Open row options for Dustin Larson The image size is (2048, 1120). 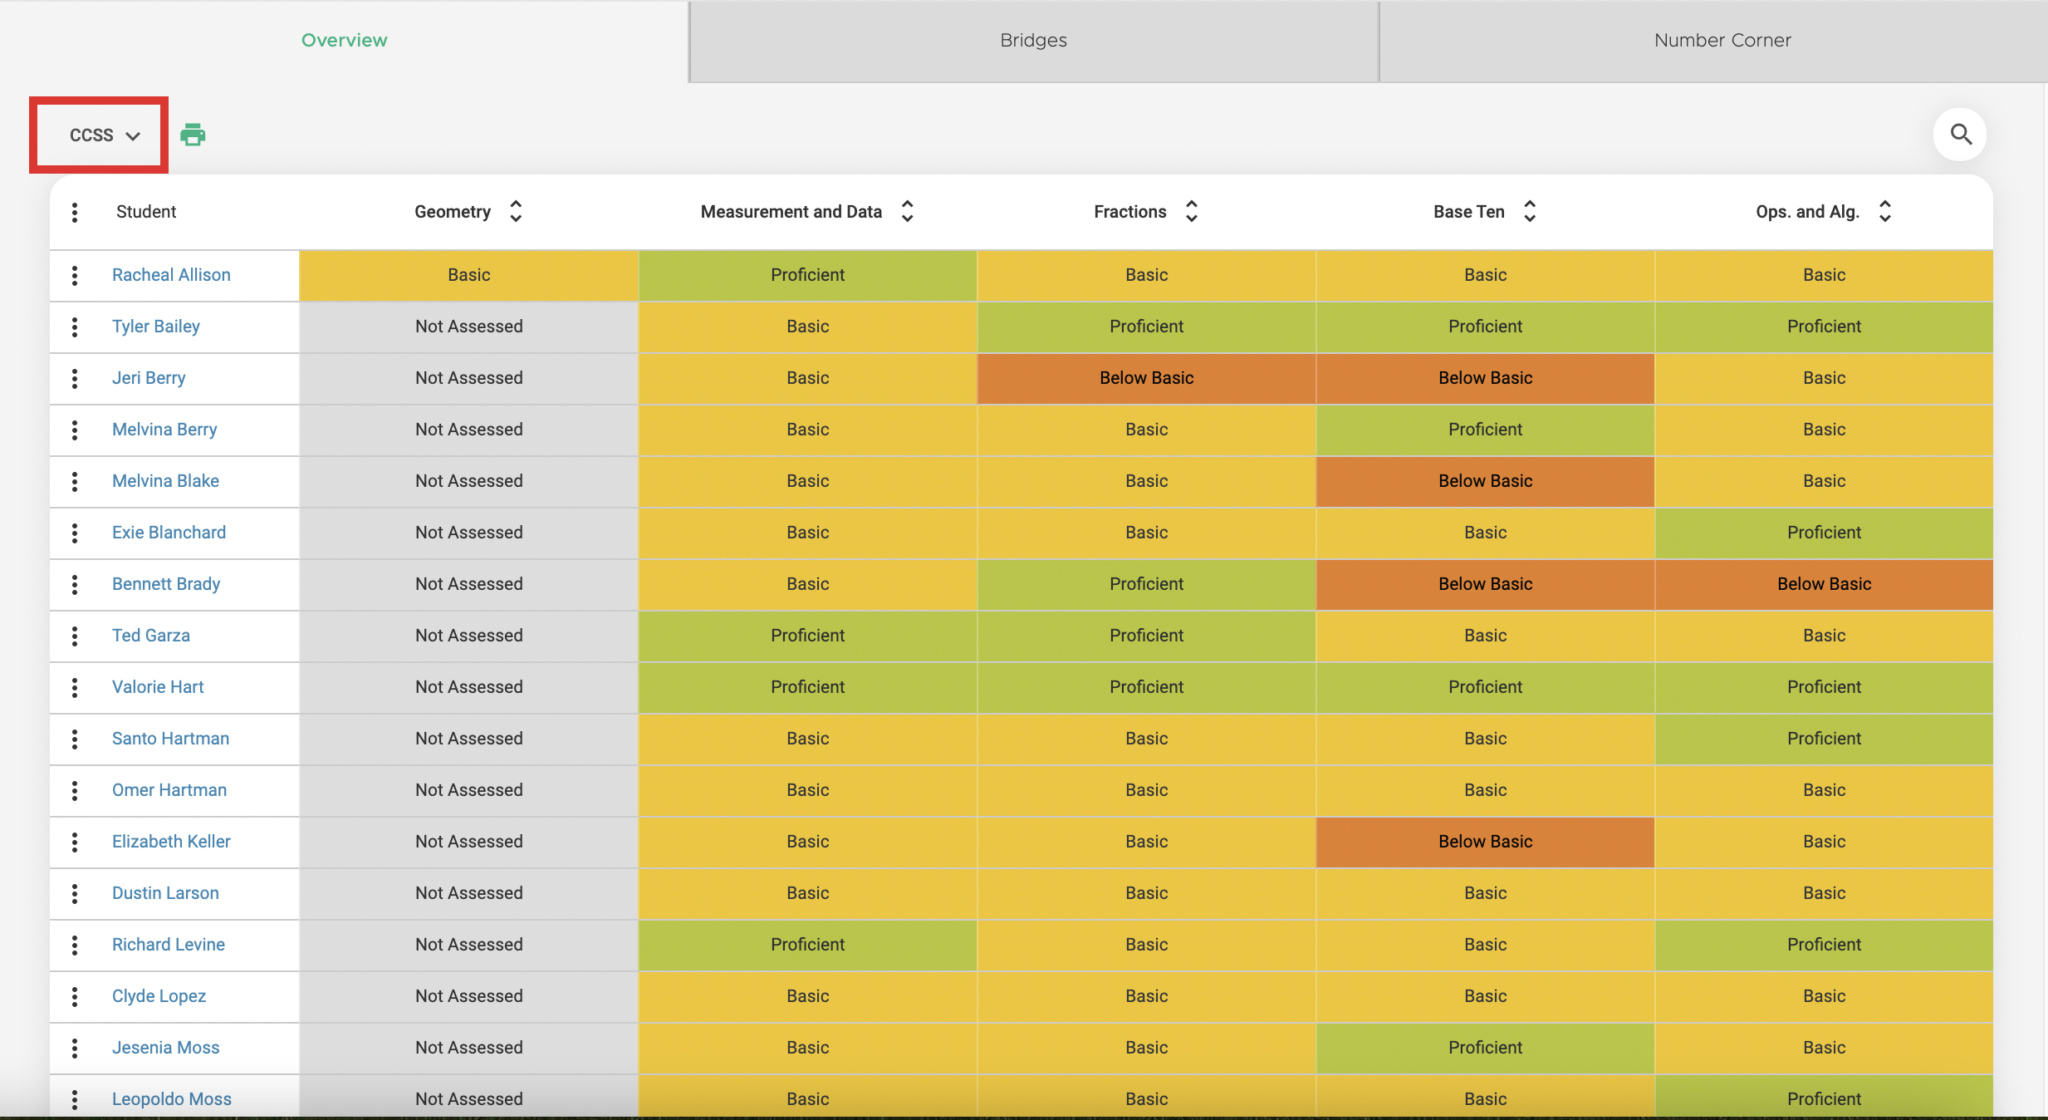click(75, 893)
